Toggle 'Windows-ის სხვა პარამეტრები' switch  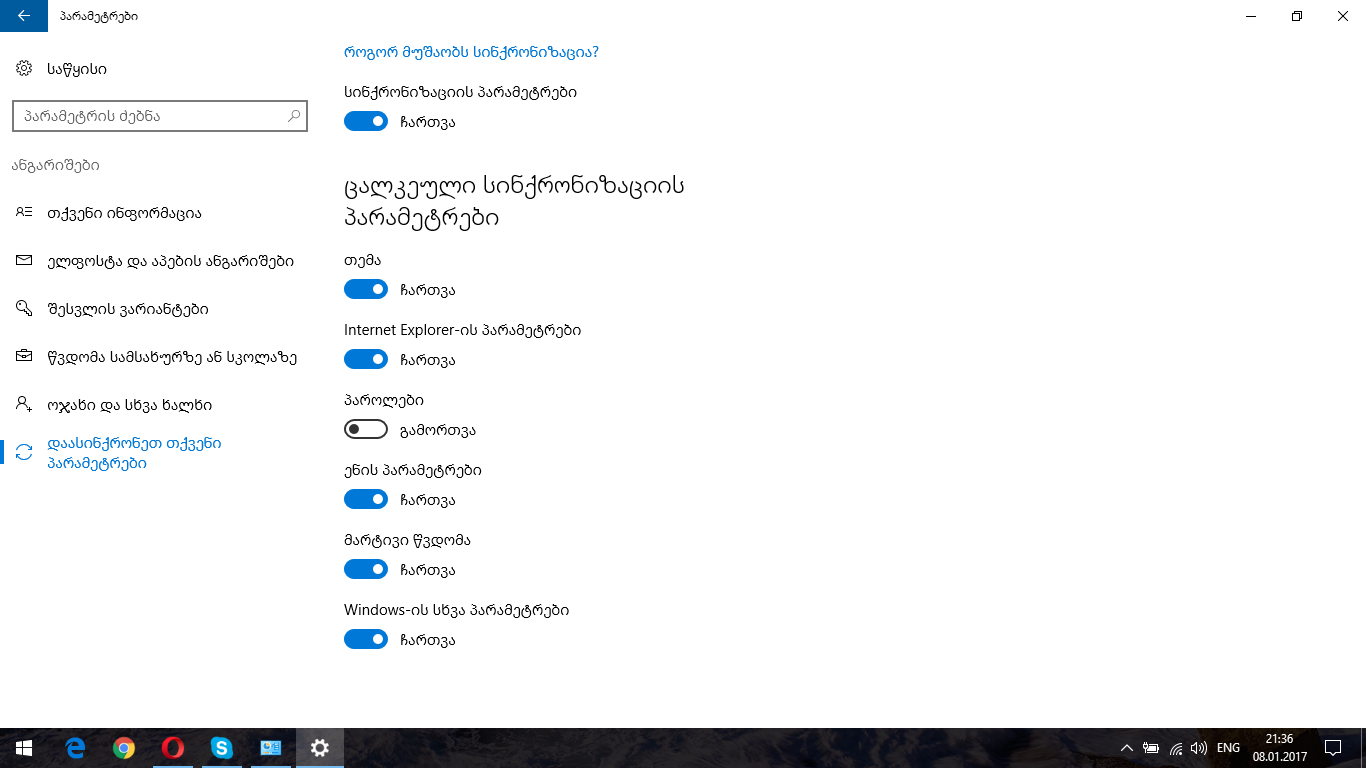coord(366,639)
